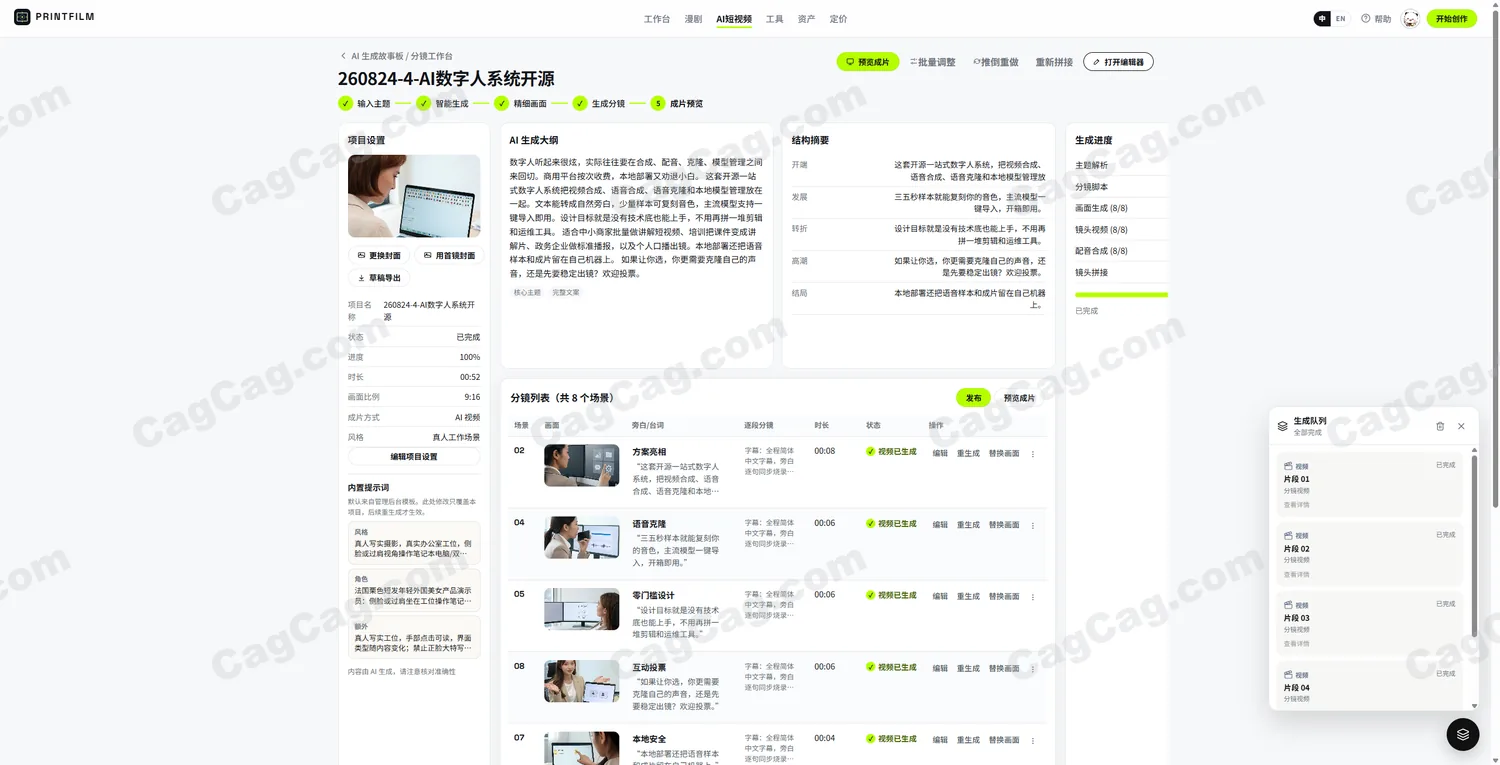1500x765 pixels.
Task: Click the 帮助 help icon
Action: 1365,19
